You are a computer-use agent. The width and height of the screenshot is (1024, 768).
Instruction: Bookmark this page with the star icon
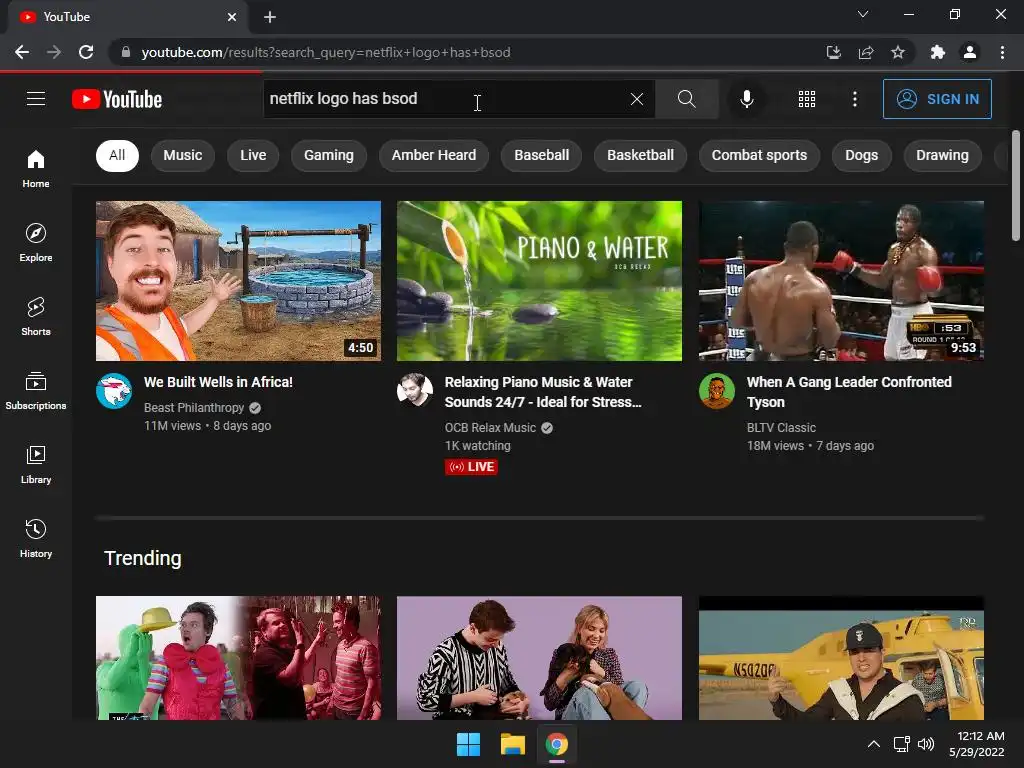click(898, 52)
